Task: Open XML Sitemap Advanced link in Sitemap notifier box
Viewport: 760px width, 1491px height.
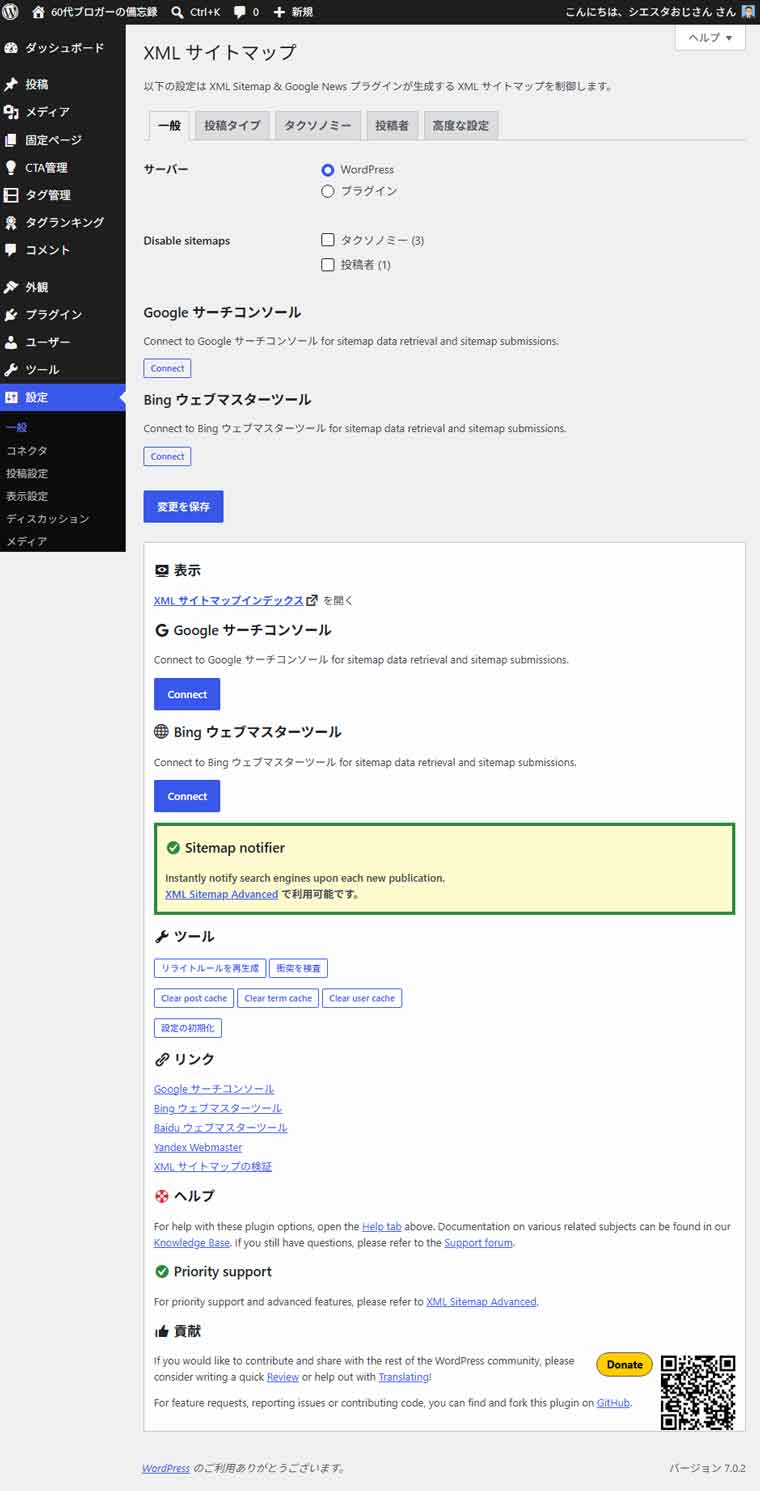Action: [x=222, y=894]
